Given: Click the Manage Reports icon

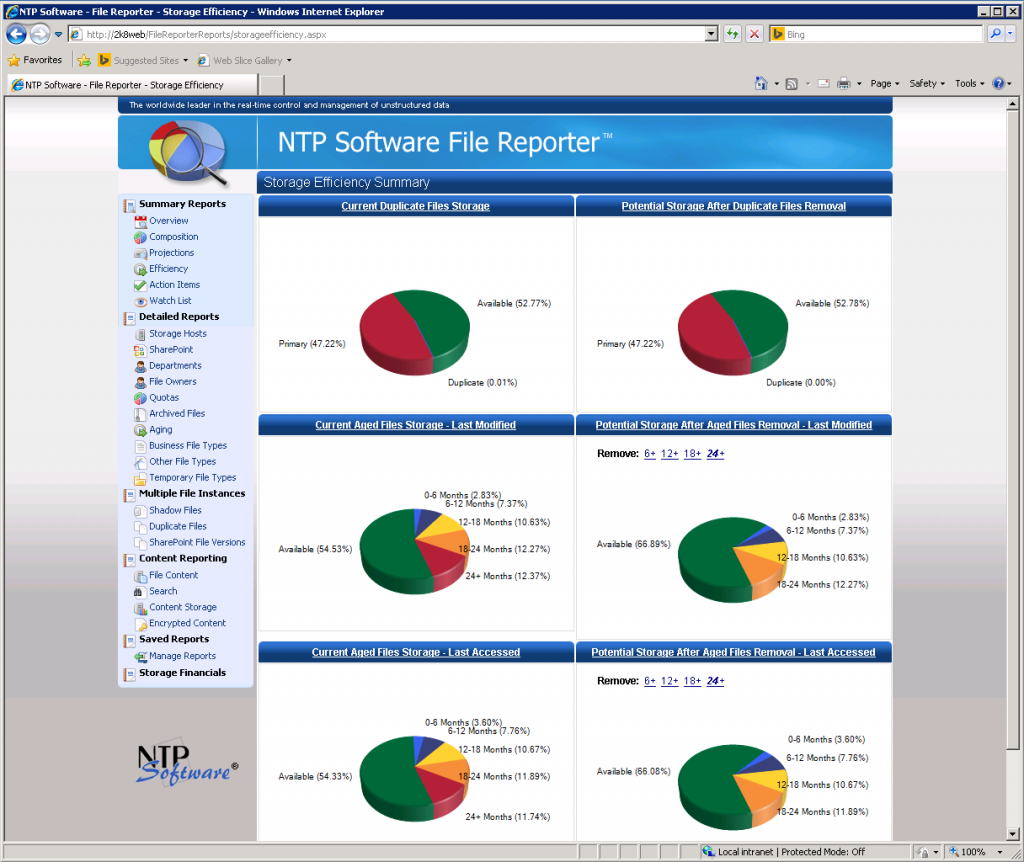Looking at the screenshot, I should [x=140, y=656].
